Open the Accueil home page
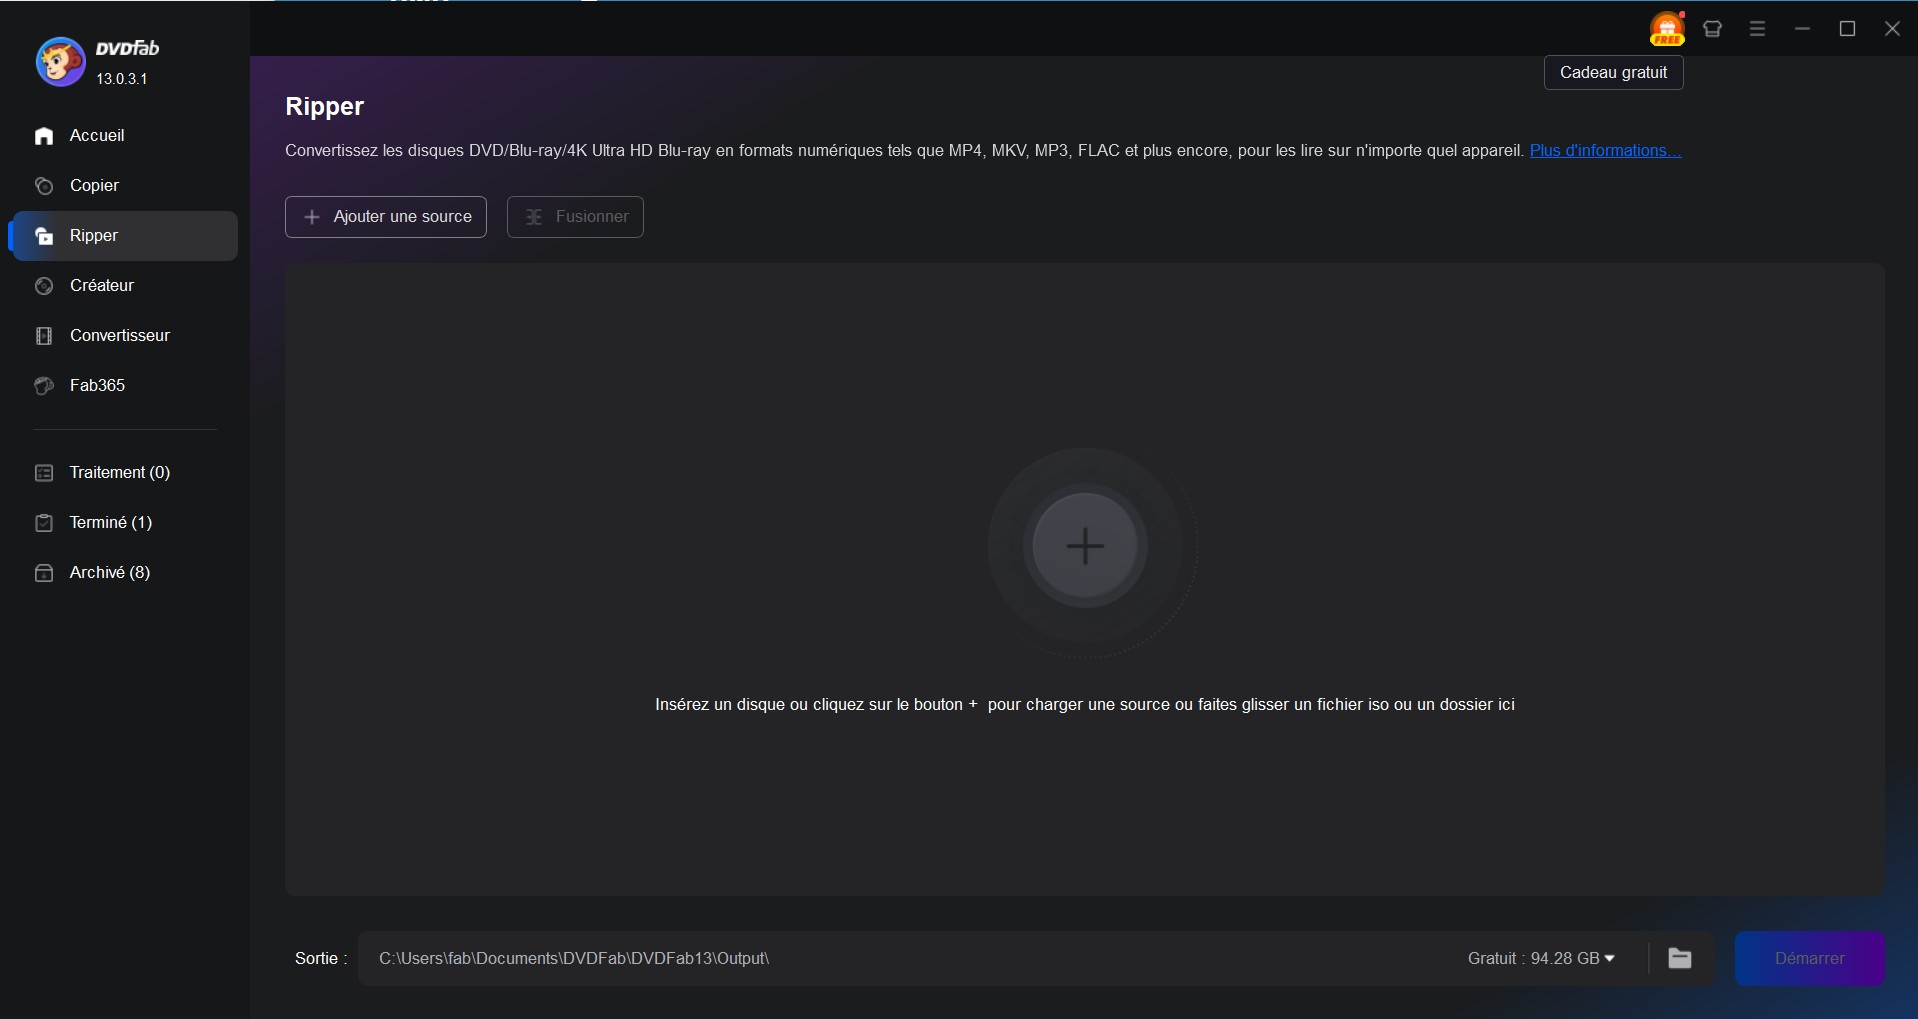The width and height of the screenshot is (1918, 1019). click(x=124, y=136)
